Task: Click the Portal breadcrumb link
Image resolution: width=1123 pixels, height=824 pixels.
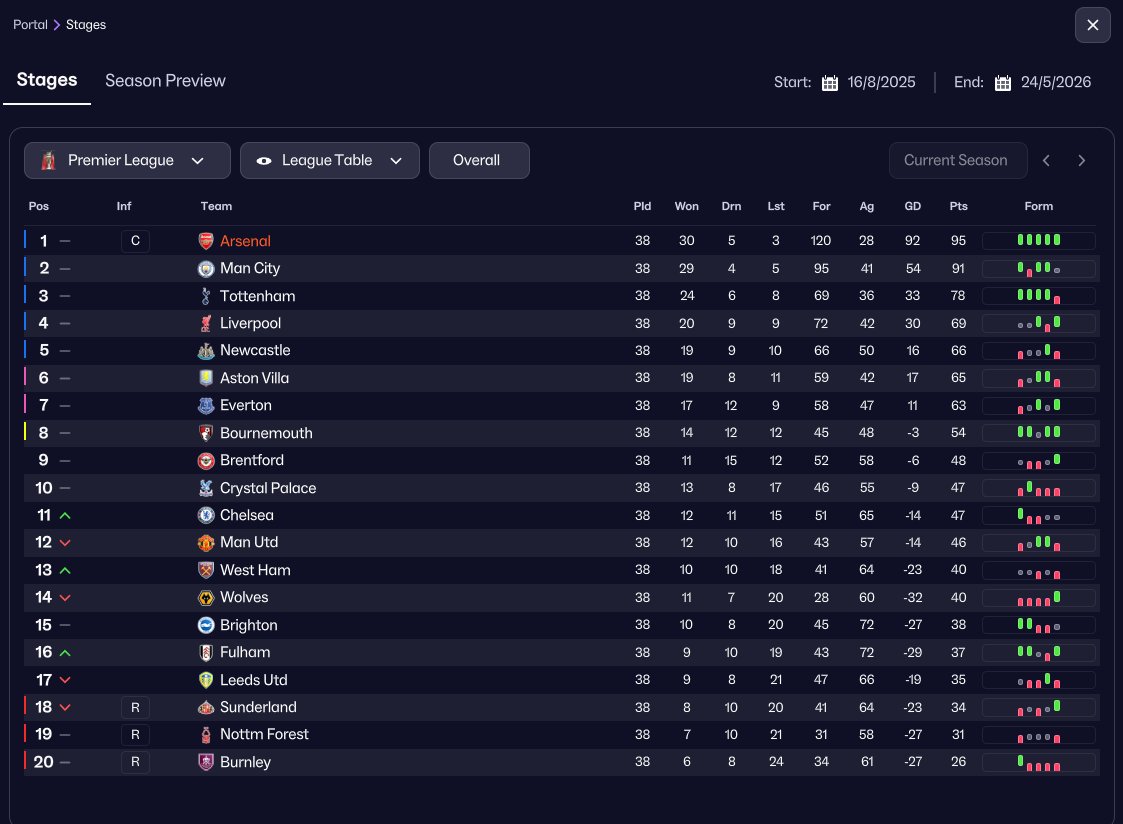Action: tap(30, 25)
